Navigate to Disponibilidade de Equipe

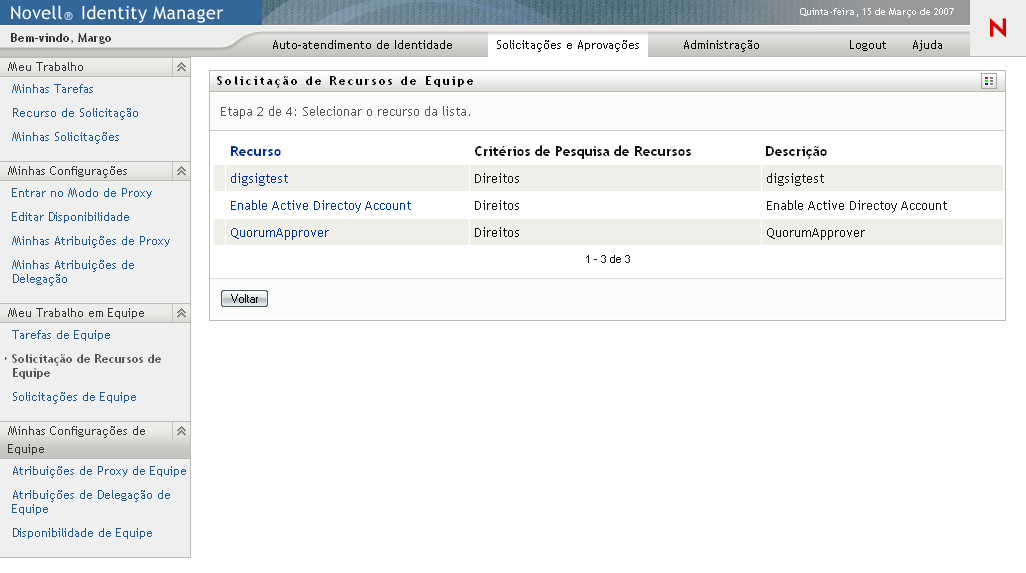click(82, 533)
